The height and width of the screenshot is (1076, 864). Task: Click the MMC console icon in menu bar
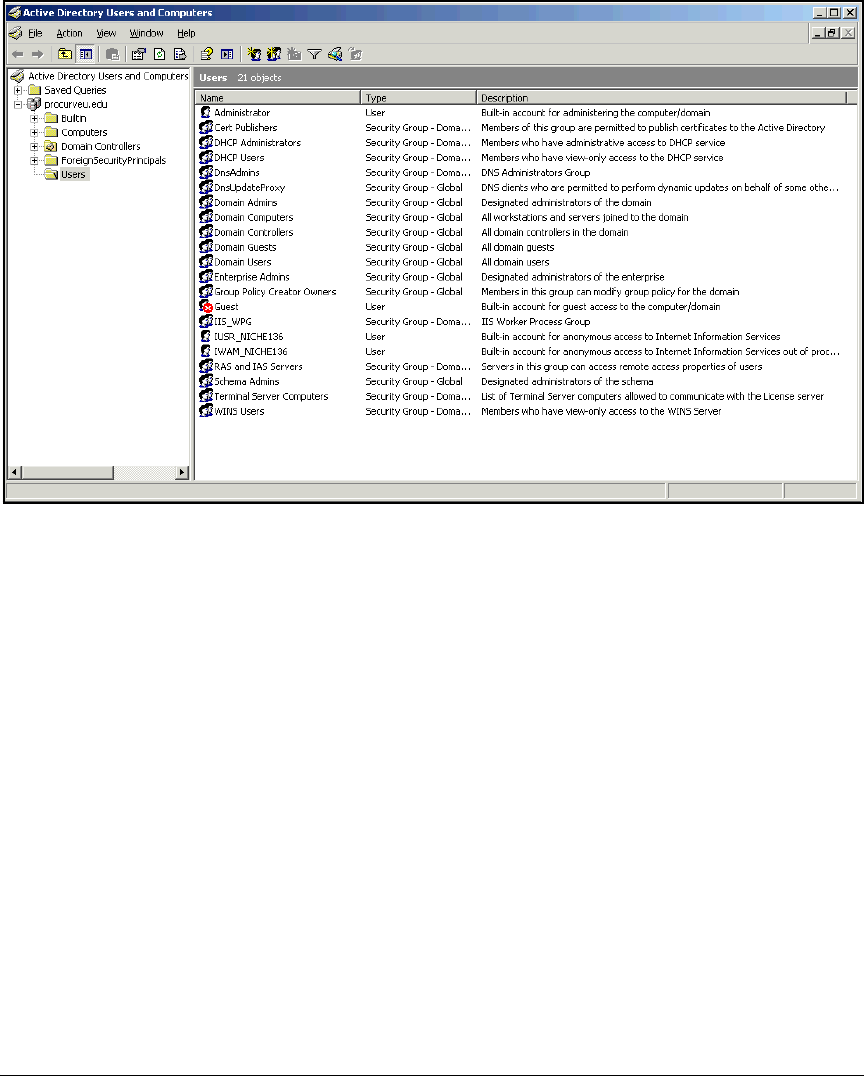click(15, 33)
